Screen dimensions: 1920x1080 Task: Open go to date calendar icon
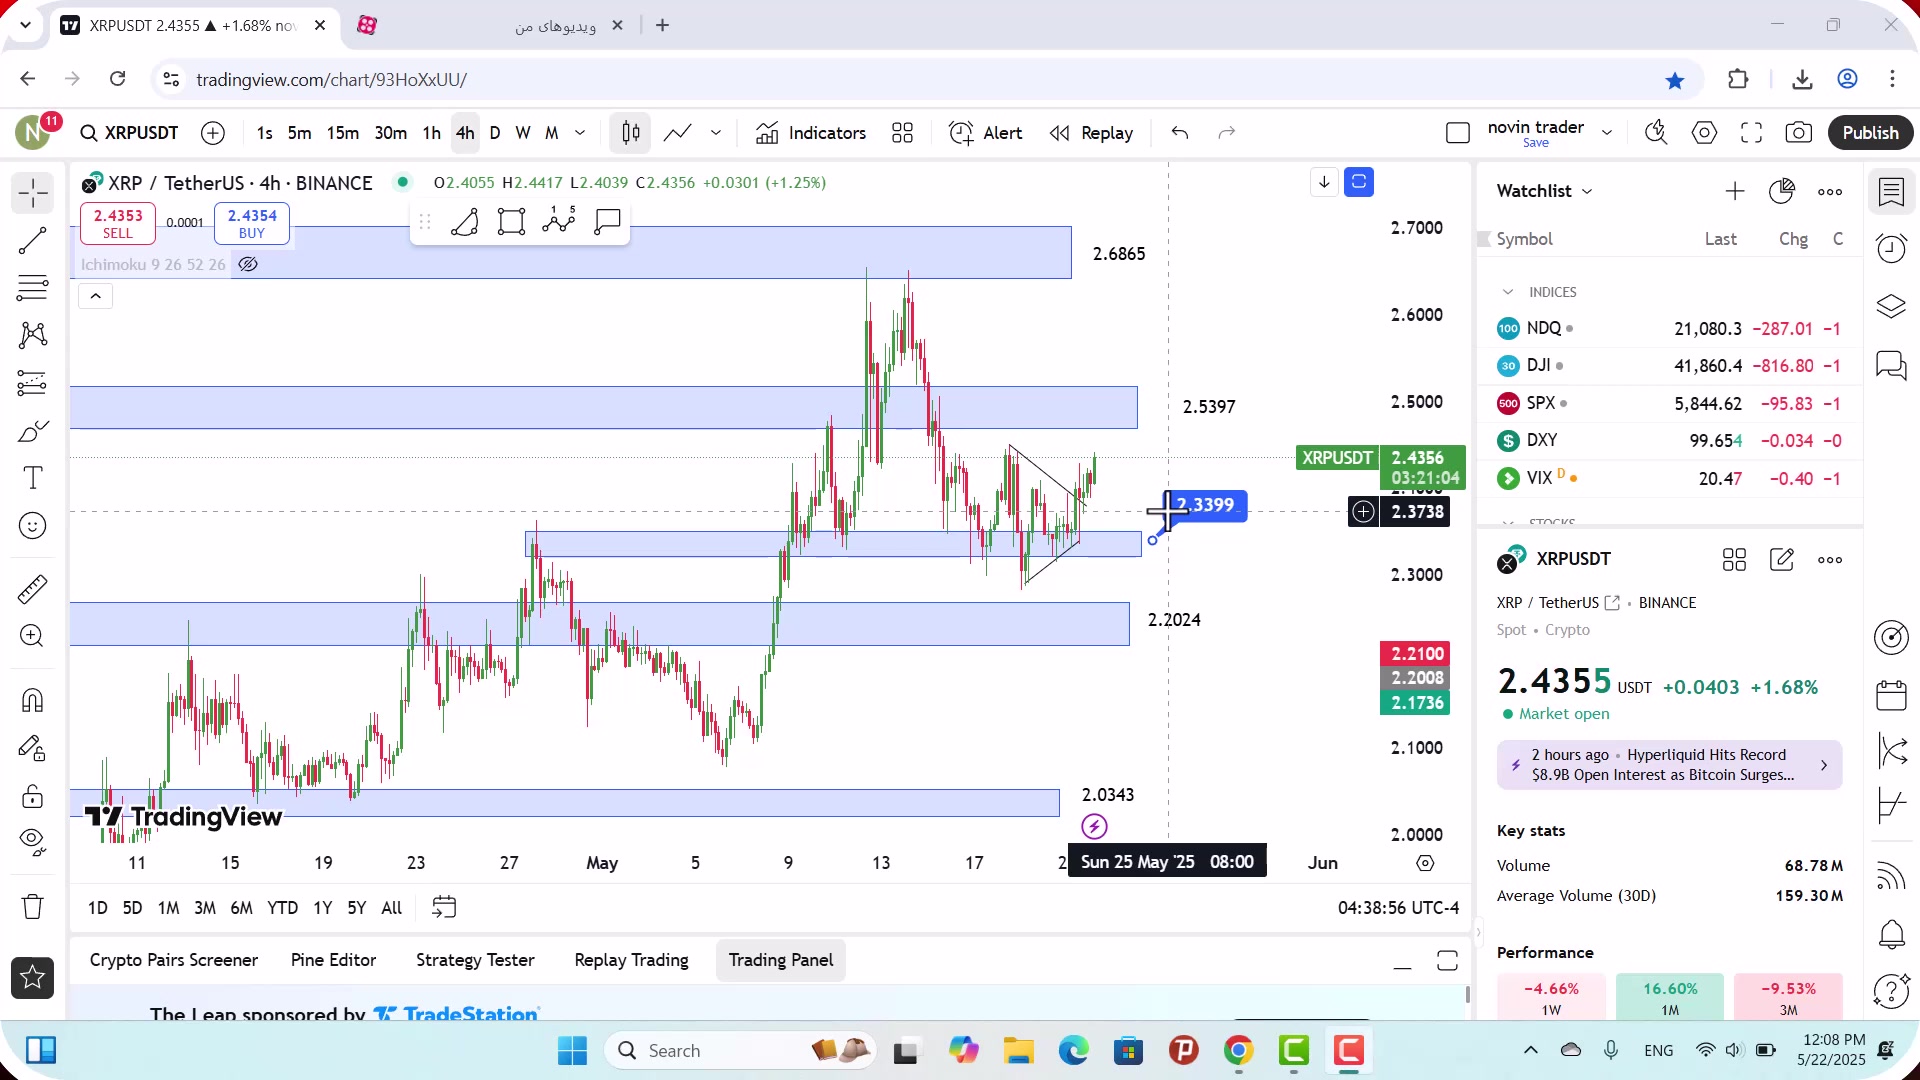pos(443,907)
